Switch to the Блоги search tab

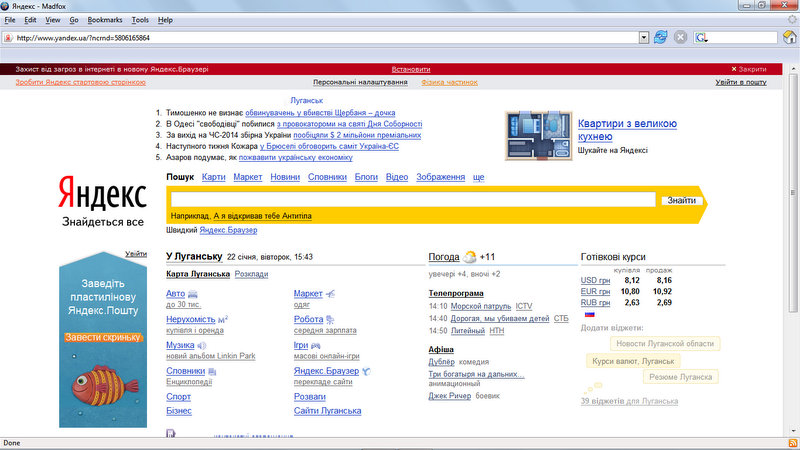coord(366,177)
